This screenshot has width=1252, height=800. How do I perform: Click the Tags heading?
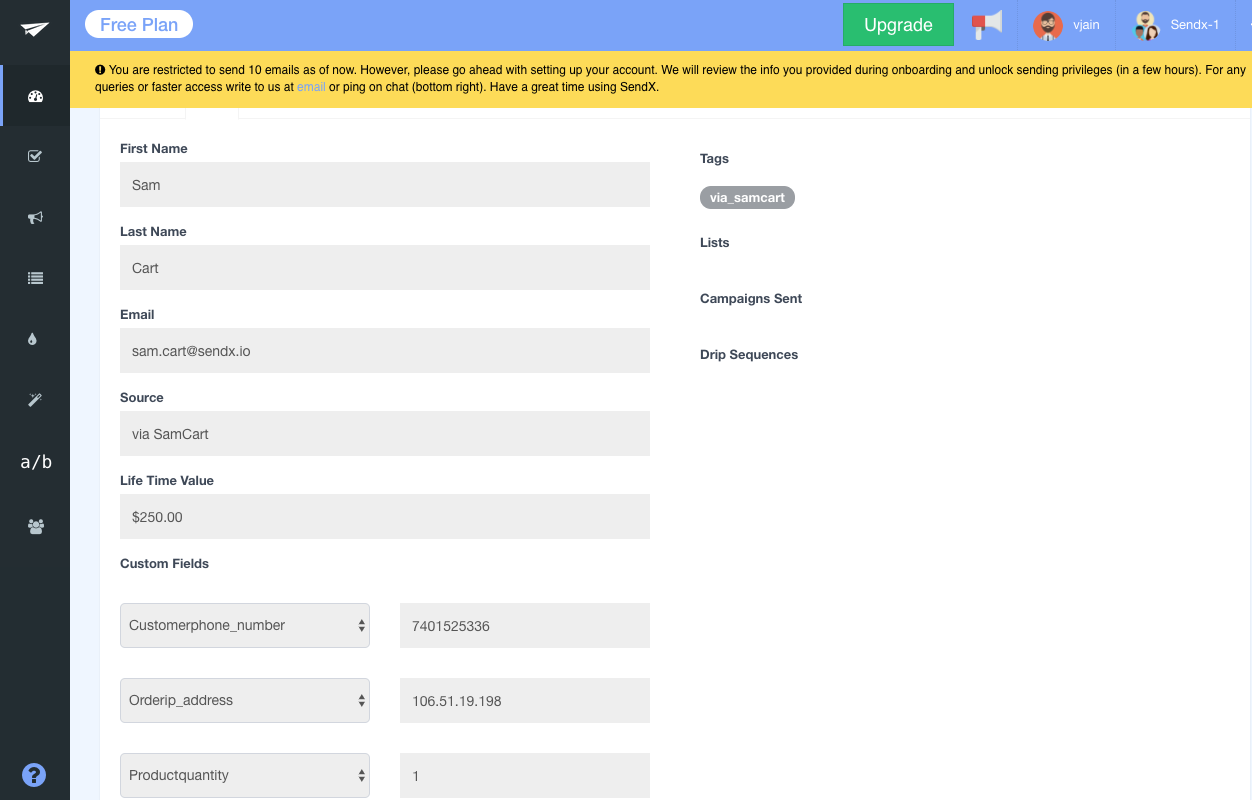(714, 159)
